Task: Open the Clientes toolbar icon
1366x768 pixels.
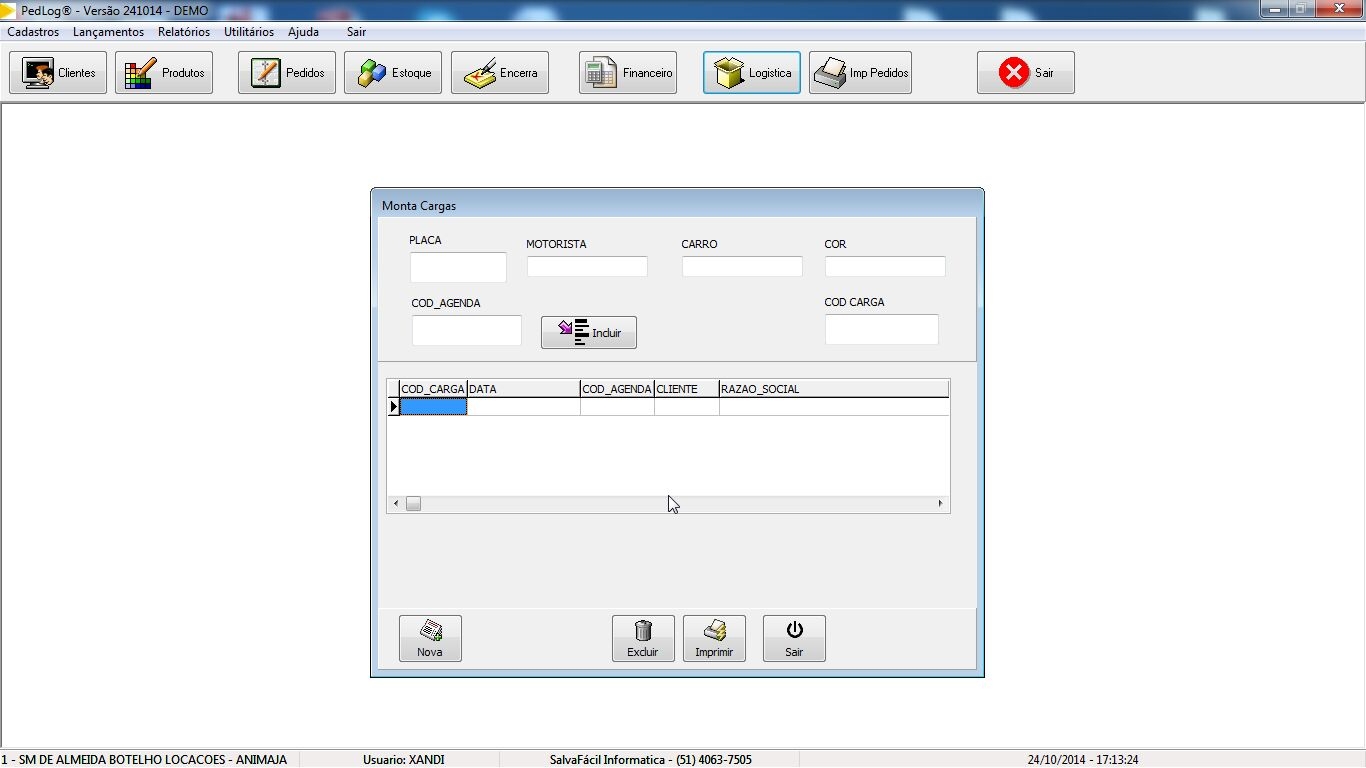Action: tap(39, 73)
